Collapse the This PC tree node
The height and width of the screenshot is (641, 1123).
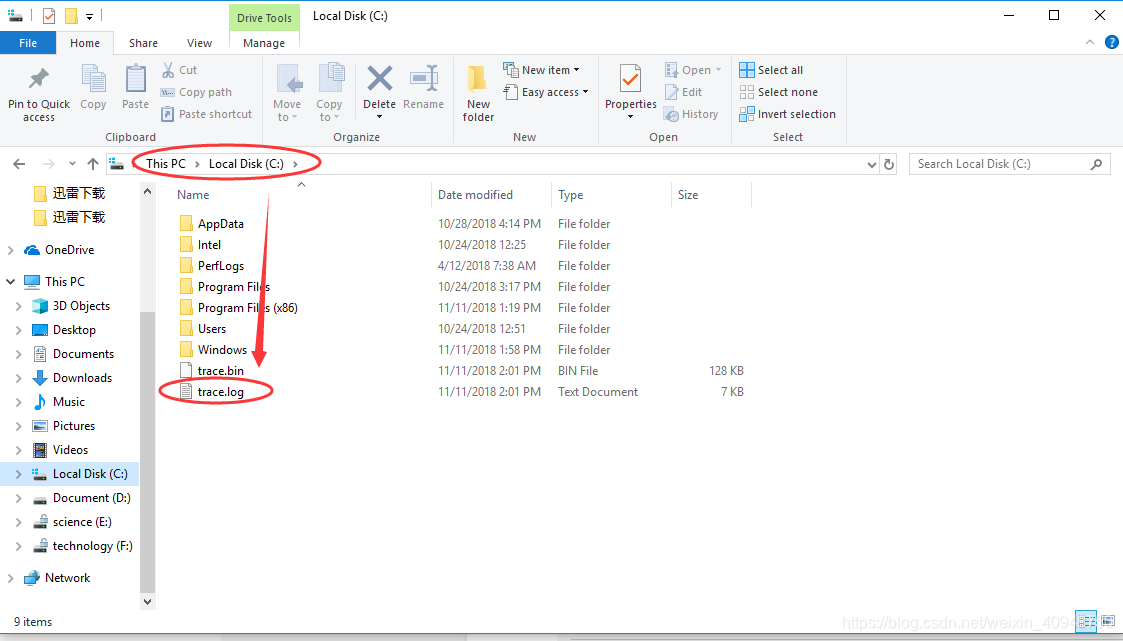coord(10,281)
